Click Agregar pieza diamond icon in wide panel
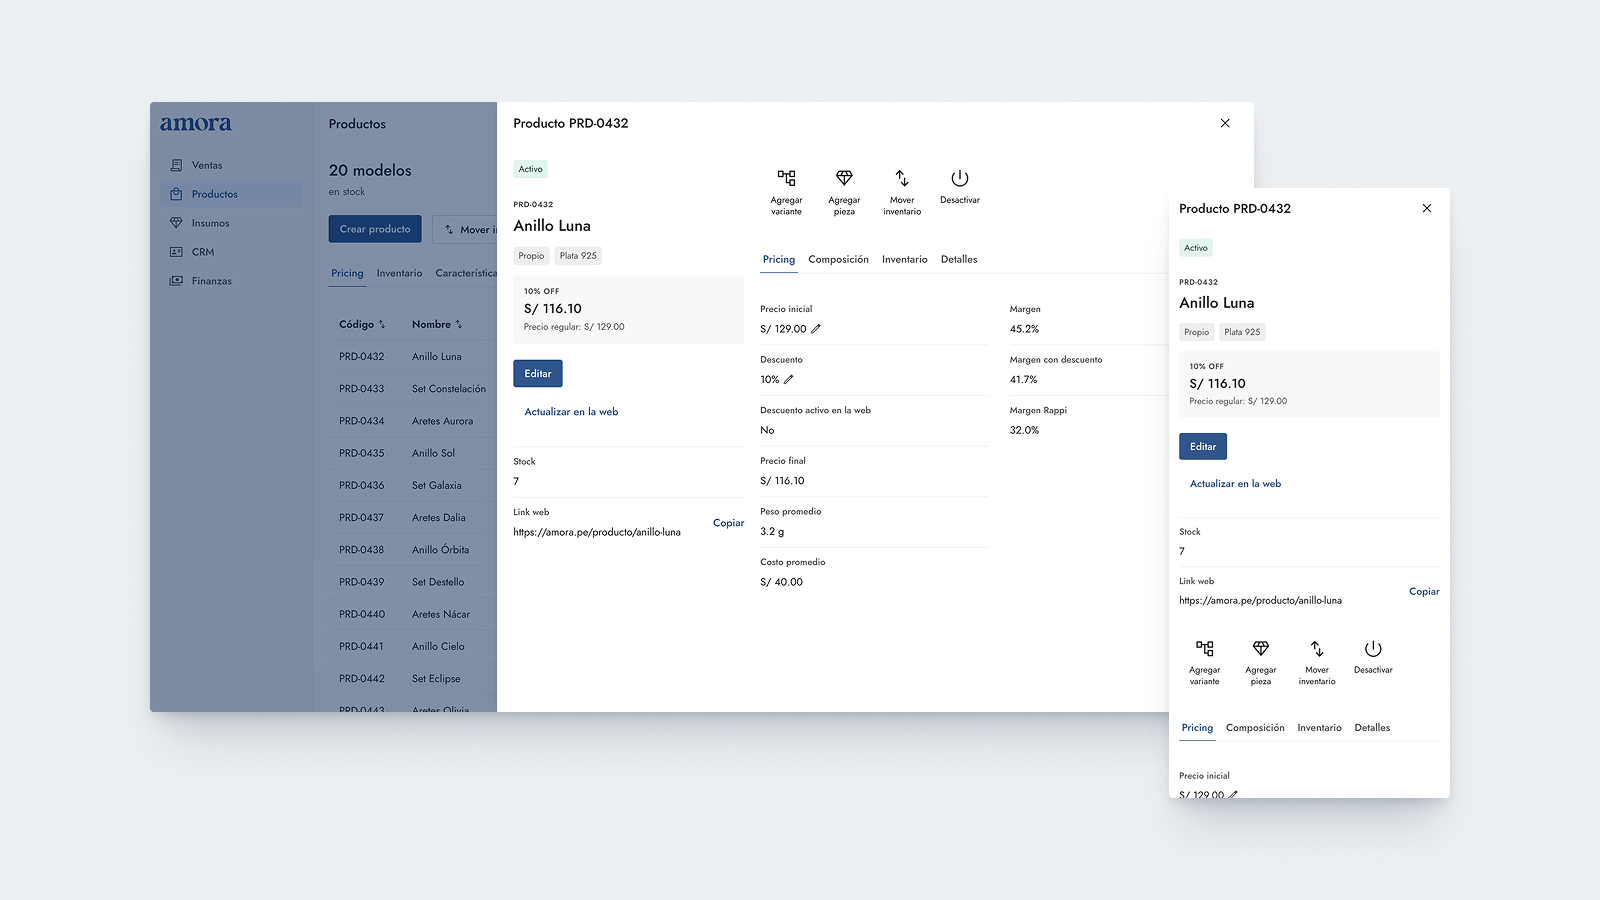Viewport: 1600px width, 900px height. [844, 178]
